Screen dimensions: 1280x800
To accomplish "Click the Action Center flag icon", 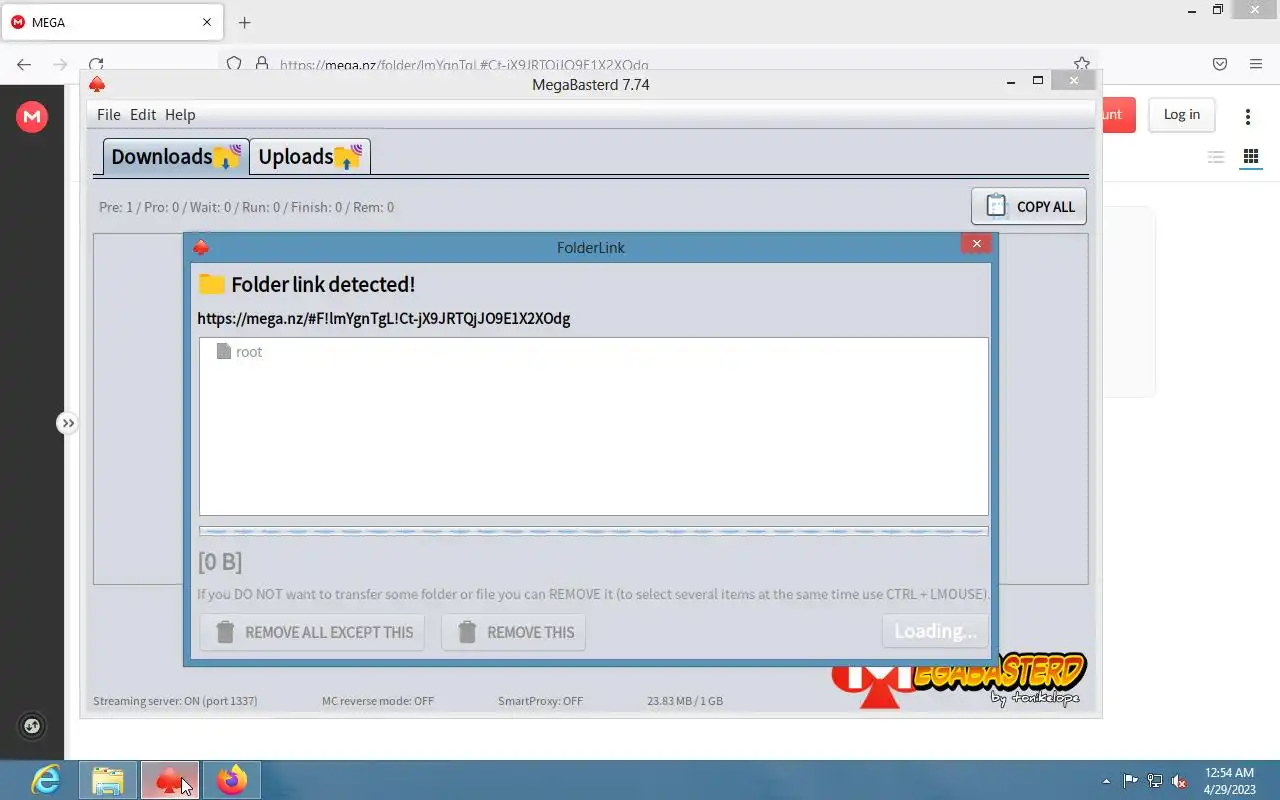I will point(1131,781).
